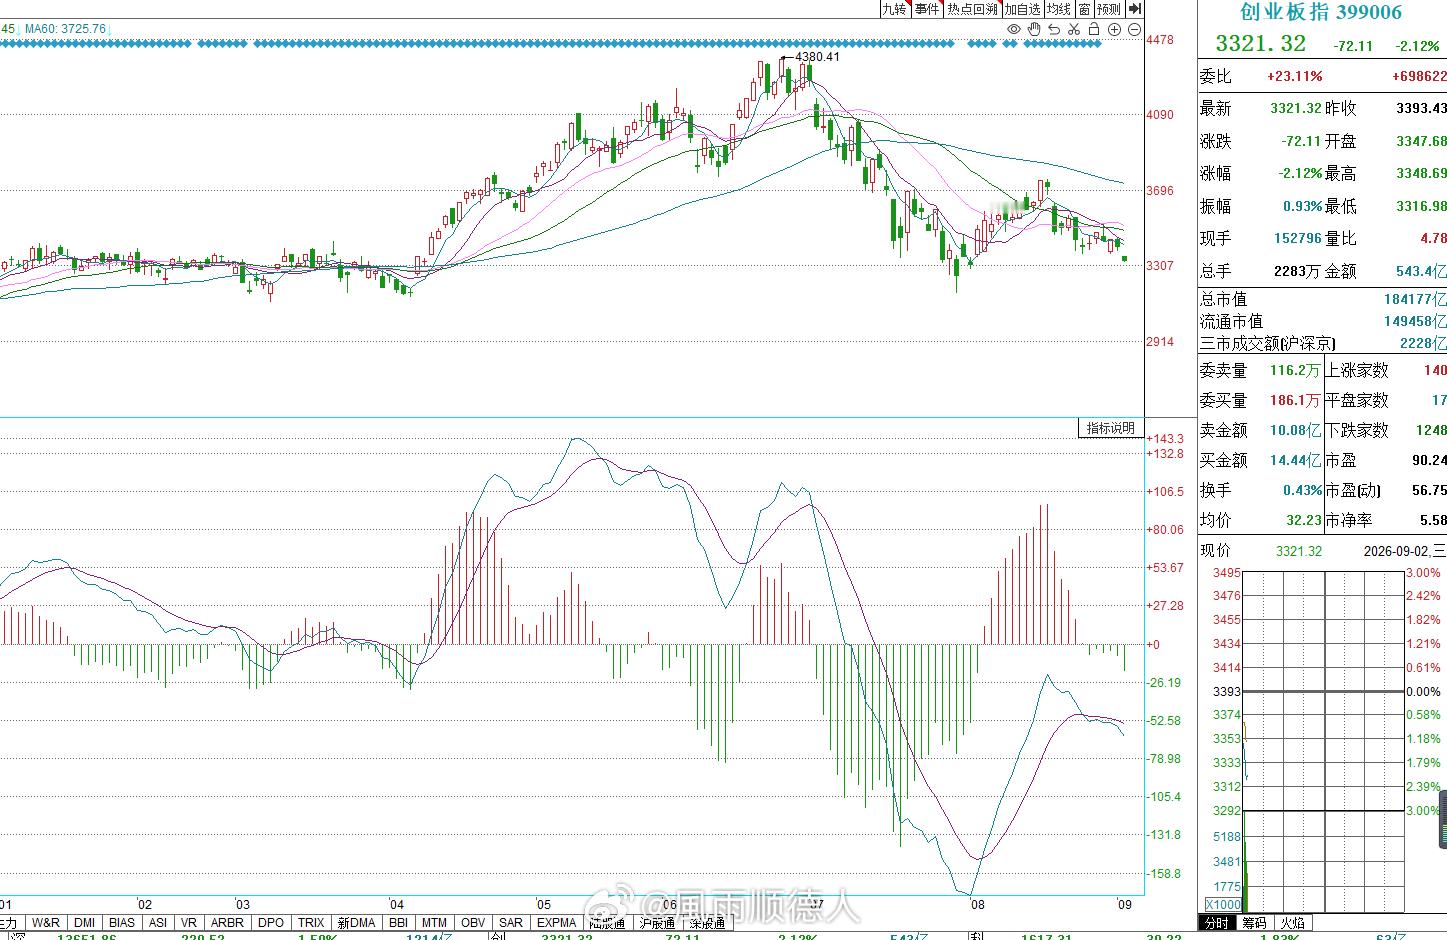Collapse side panel with arrow-to-bar icon

(1136, 9)
